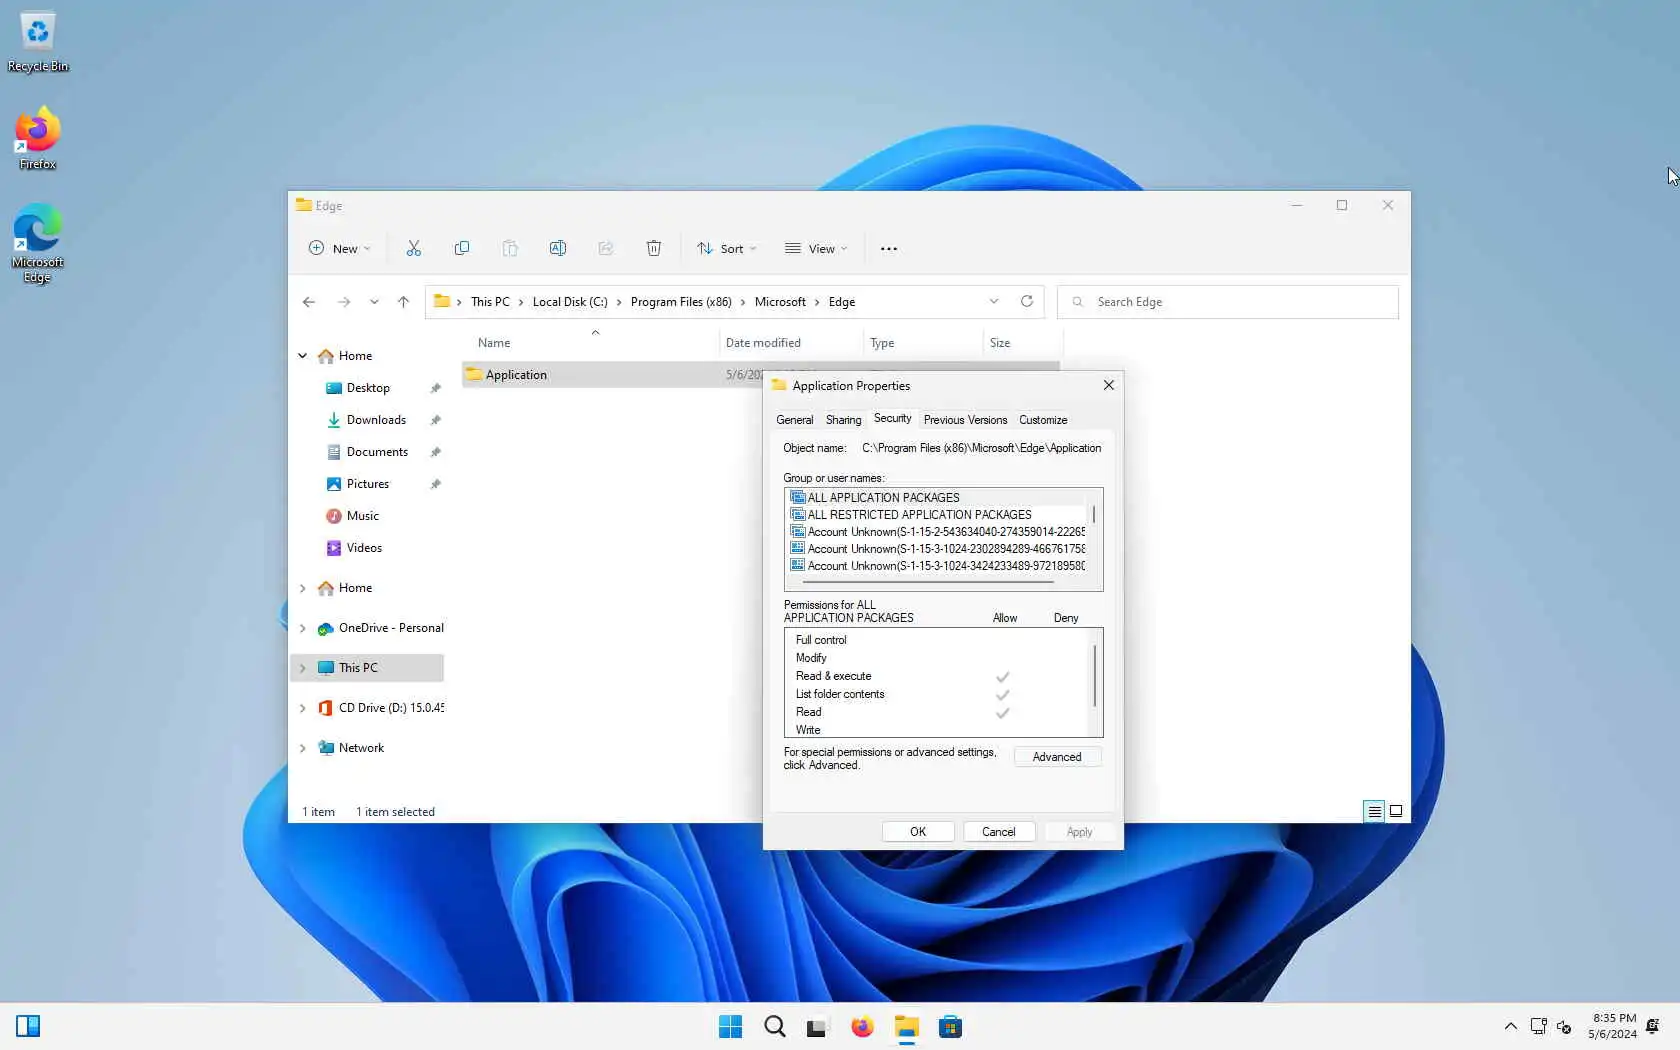1680x1050 pixels.
Task: Click the Advanced button
Action: [x=1057, y=757]
